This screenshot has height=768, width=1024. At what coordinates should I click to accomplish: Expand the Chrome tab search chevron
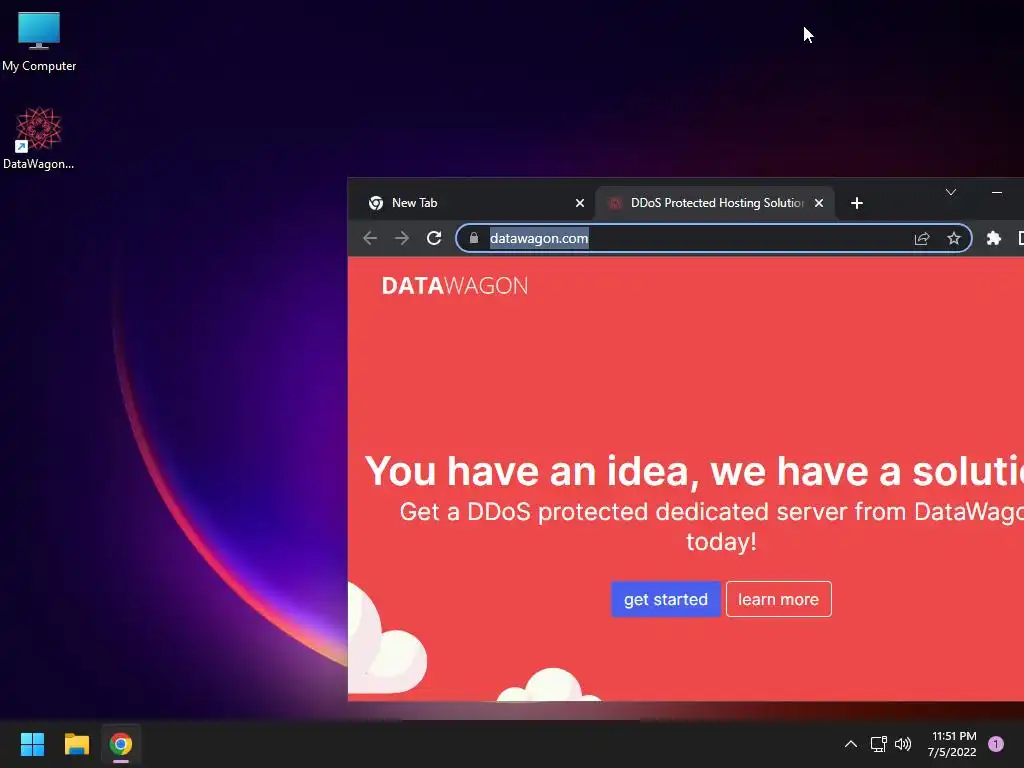[x=951, y=192]
